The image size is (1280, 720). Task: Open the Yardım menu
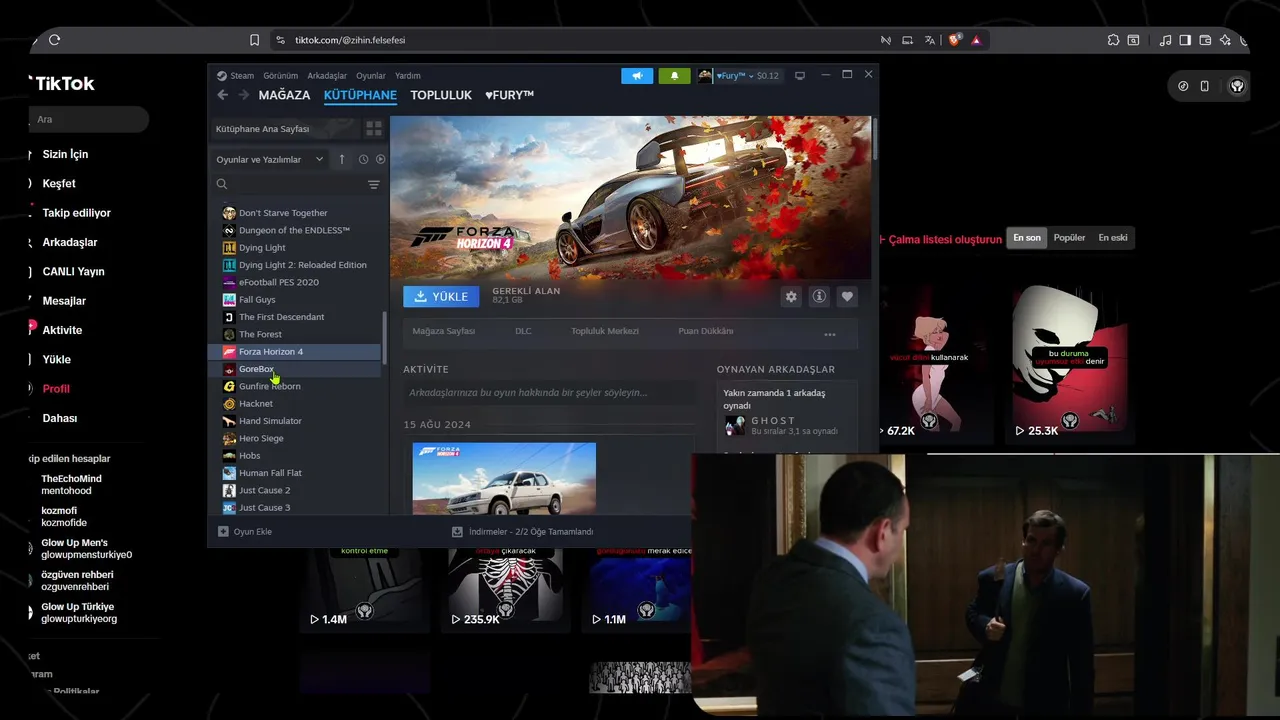click(x=408, y=75)
